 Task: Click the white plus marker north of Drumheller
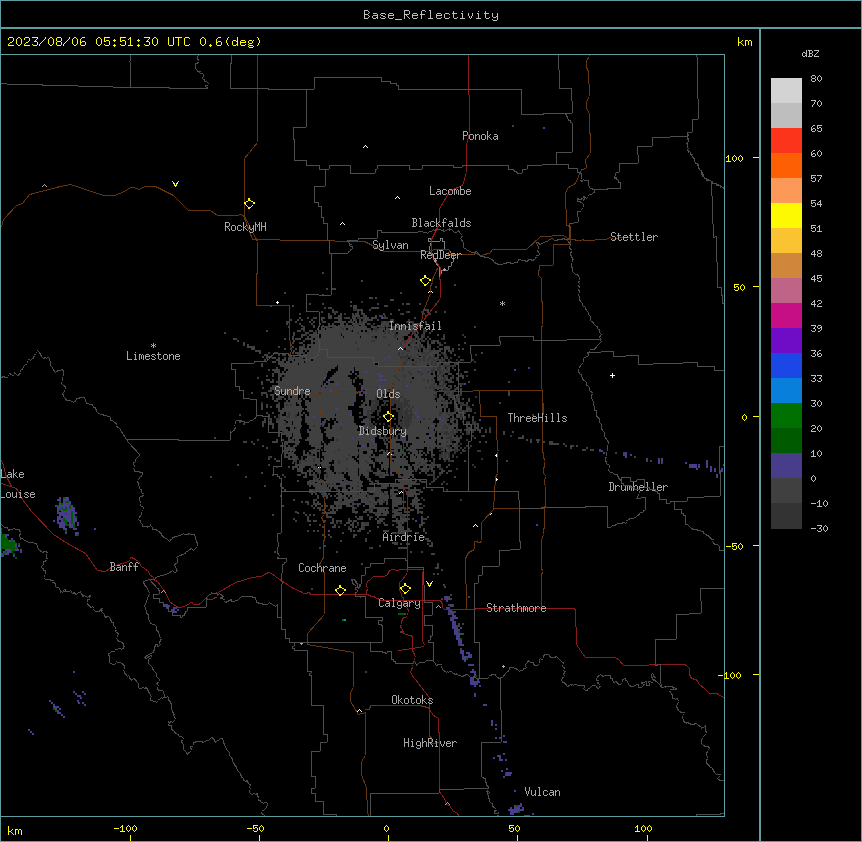(612, 375)
